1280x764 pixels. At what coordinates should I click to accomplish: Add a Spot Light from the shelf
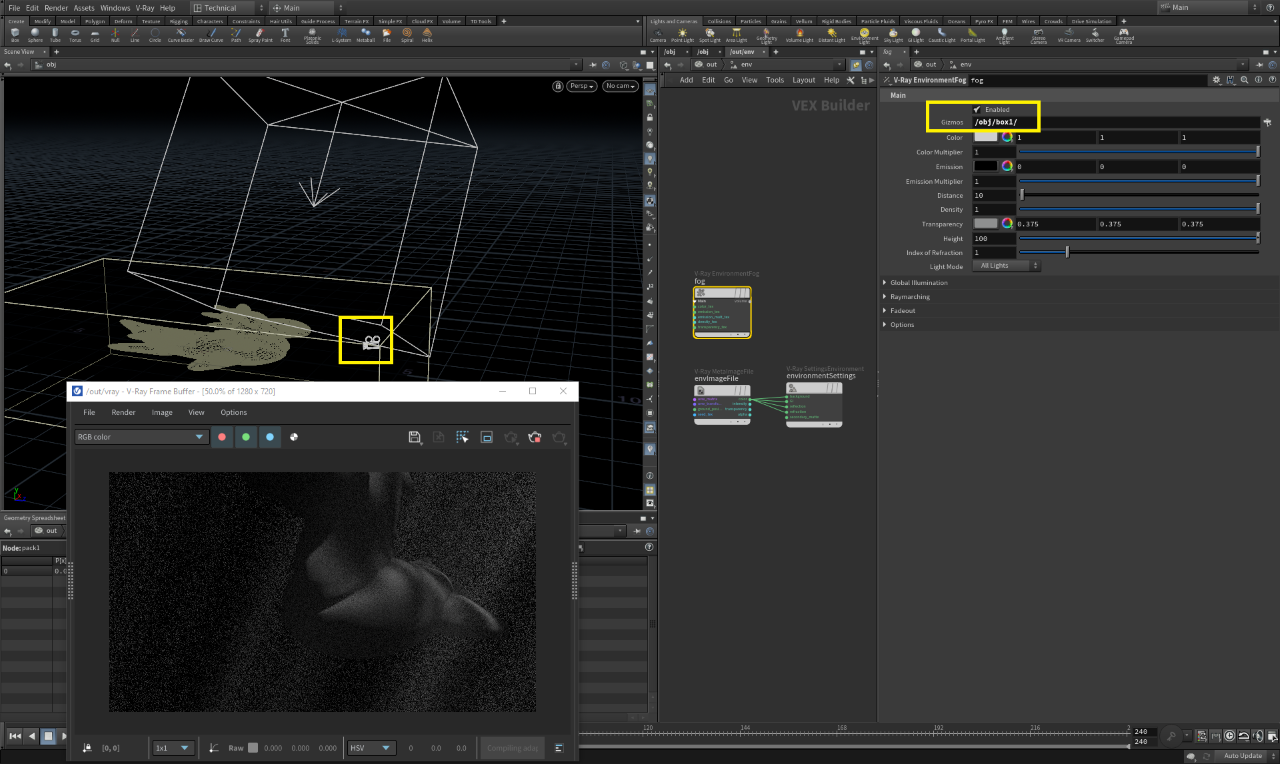click(x=709, y=35)
